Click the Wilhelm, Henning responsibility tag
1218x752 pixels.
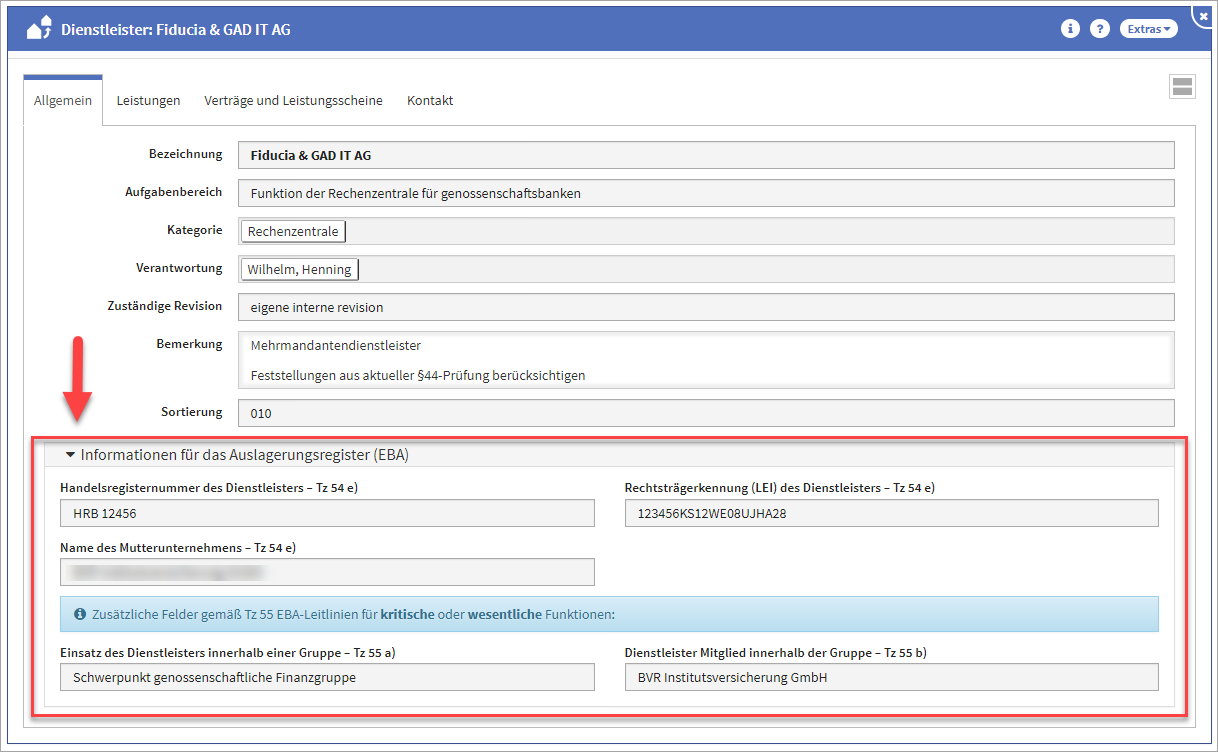tap(299, 270)
